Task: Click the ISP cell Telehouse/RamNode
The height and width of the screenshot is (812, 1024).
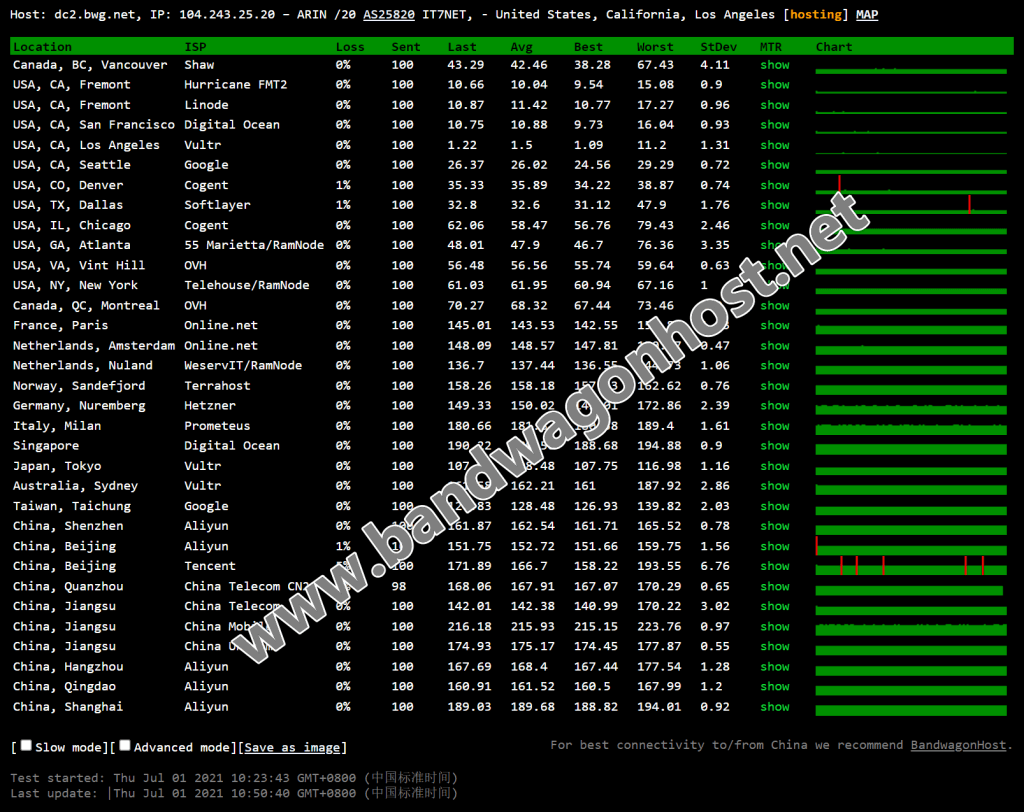Action: [x=247, y=285]
